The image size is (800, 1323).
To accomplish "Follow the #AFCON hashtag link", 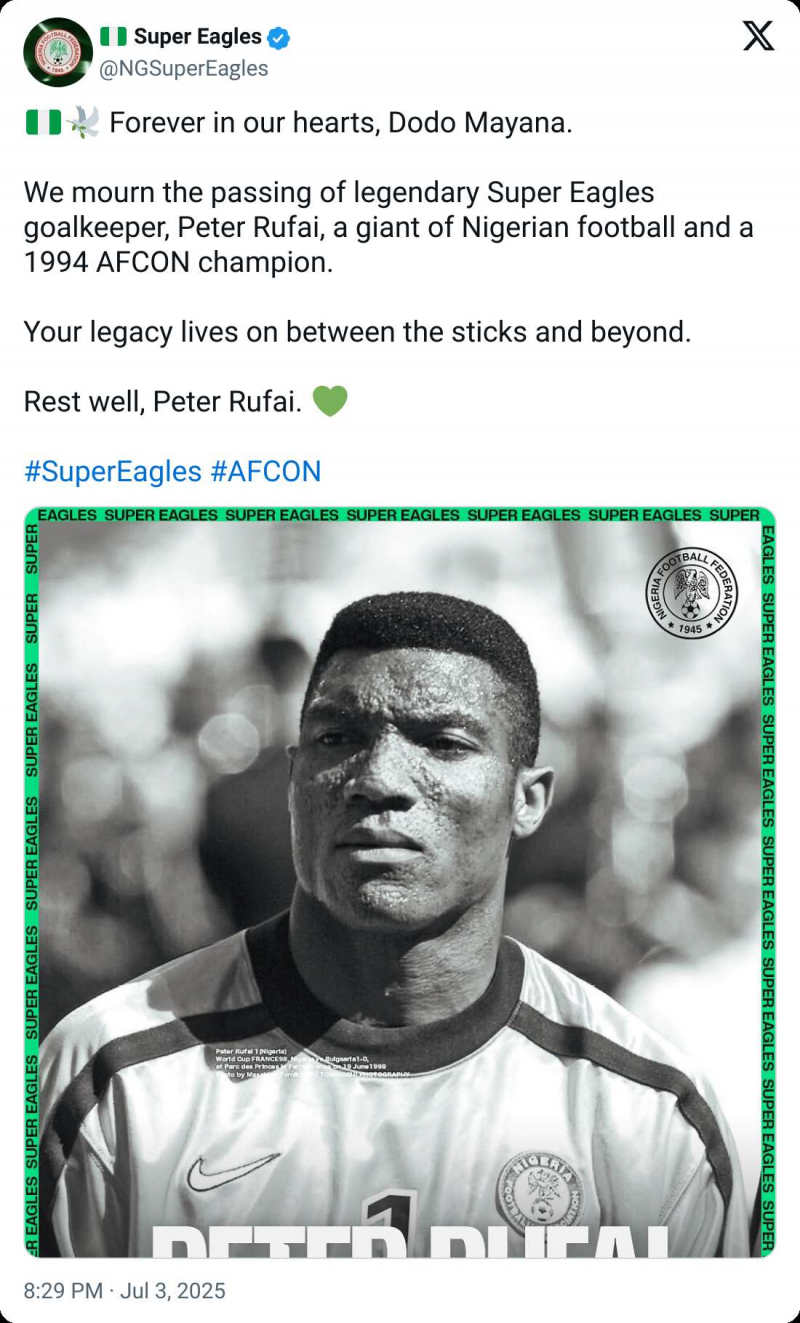I will point(266,471).
